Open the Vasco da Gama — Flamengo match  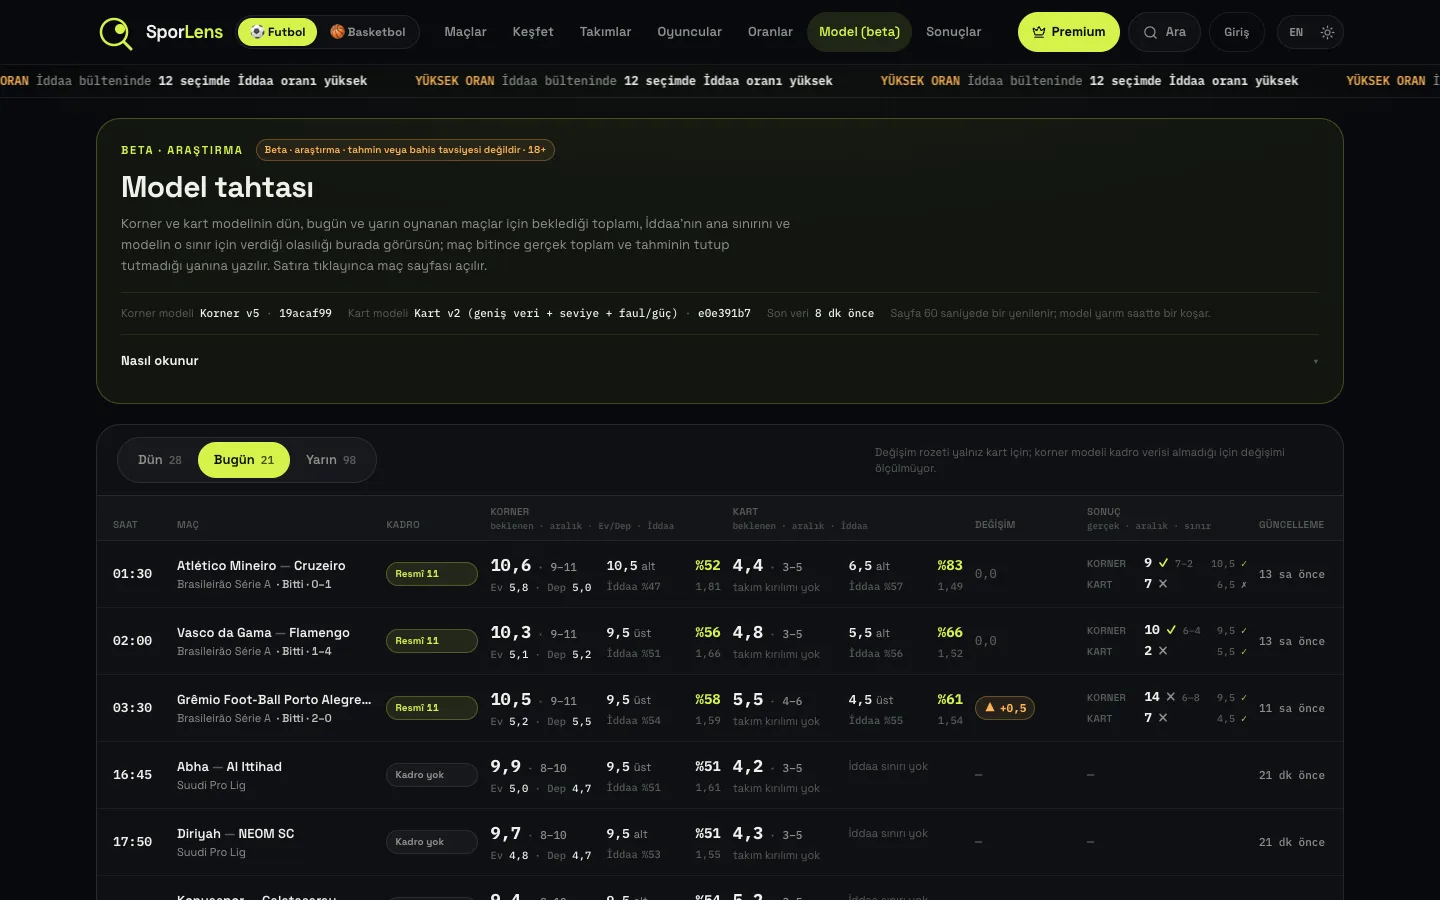pos(719,641)
